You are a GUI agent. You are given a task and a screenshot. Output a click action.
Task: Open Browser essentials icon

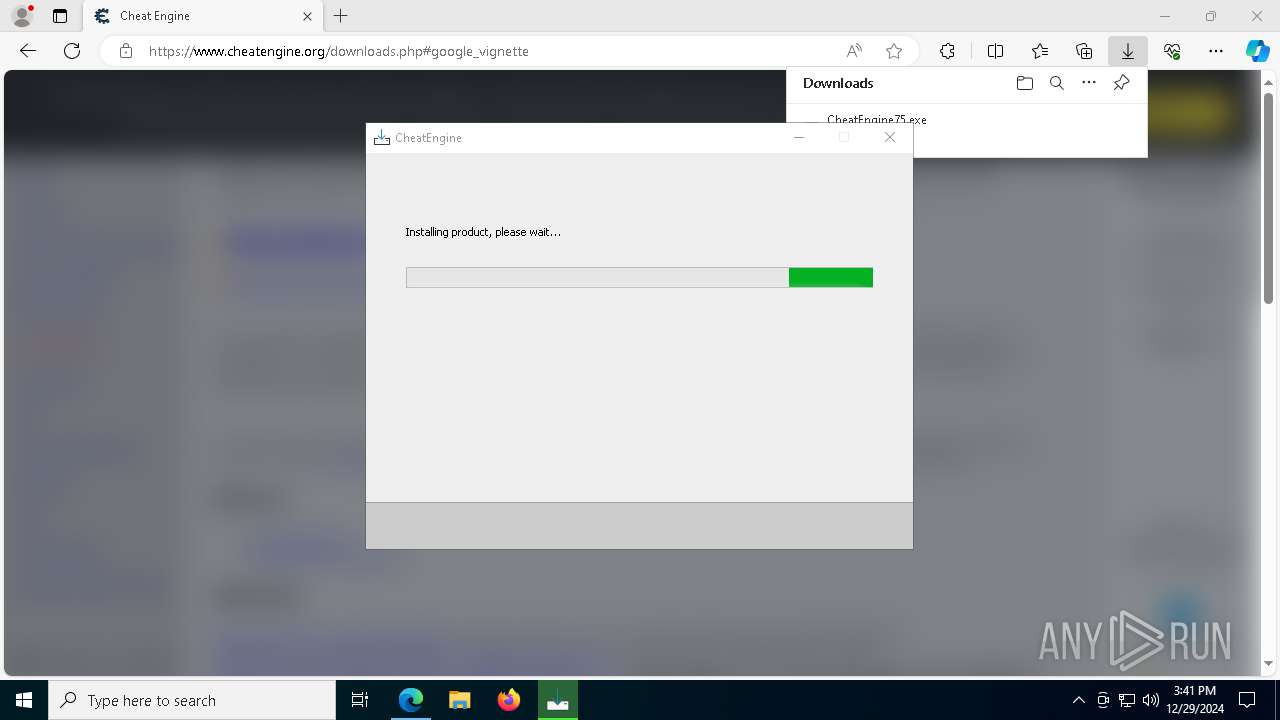pyautogui.click(x=1172, y=51)
